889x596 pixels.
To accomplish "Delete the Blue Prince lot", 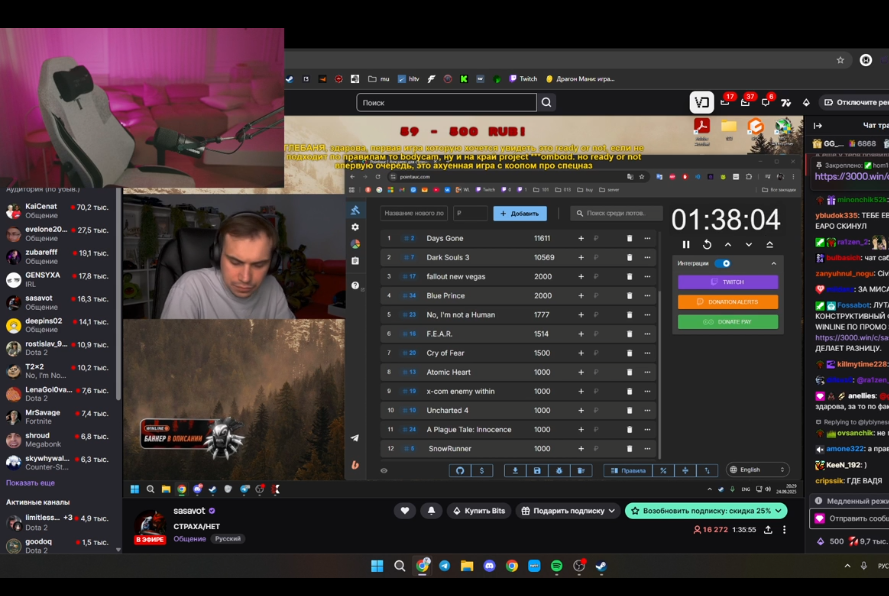I will tap(629, 295).
